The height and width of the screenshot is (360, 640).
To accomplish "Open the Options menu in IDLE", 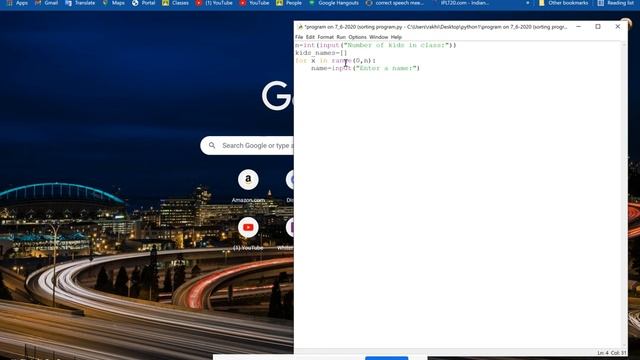I will (357, 37).
